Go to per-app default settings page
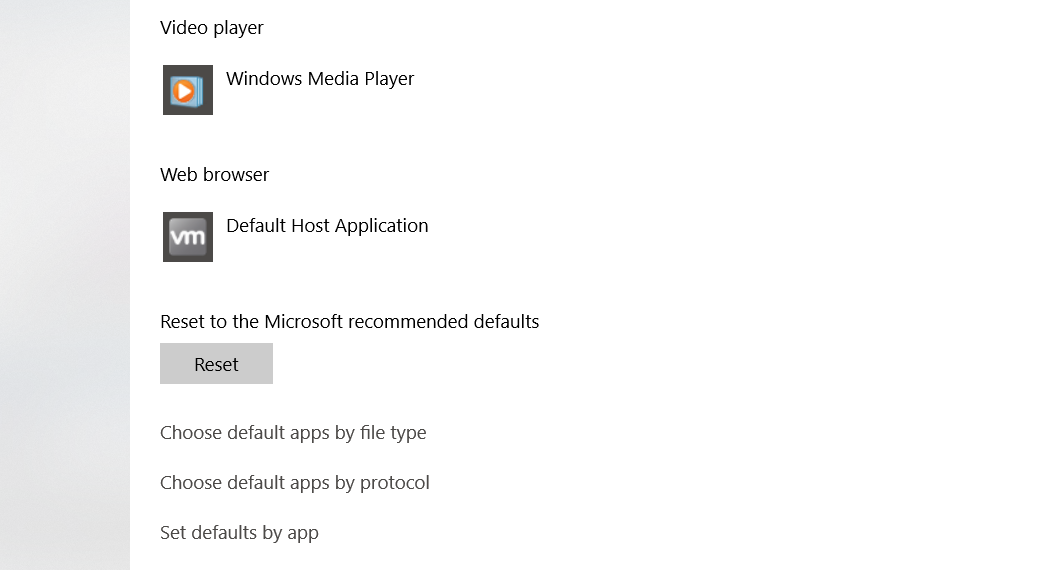 pos(239,533)
